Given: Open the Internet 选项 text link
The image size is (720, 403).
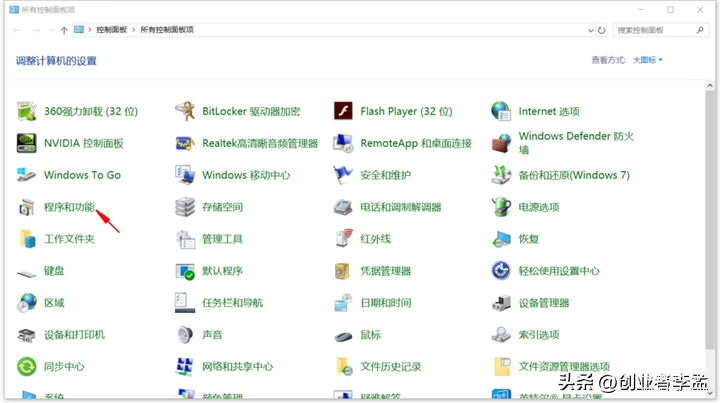Looking at the screenshot, I should 549,111.
